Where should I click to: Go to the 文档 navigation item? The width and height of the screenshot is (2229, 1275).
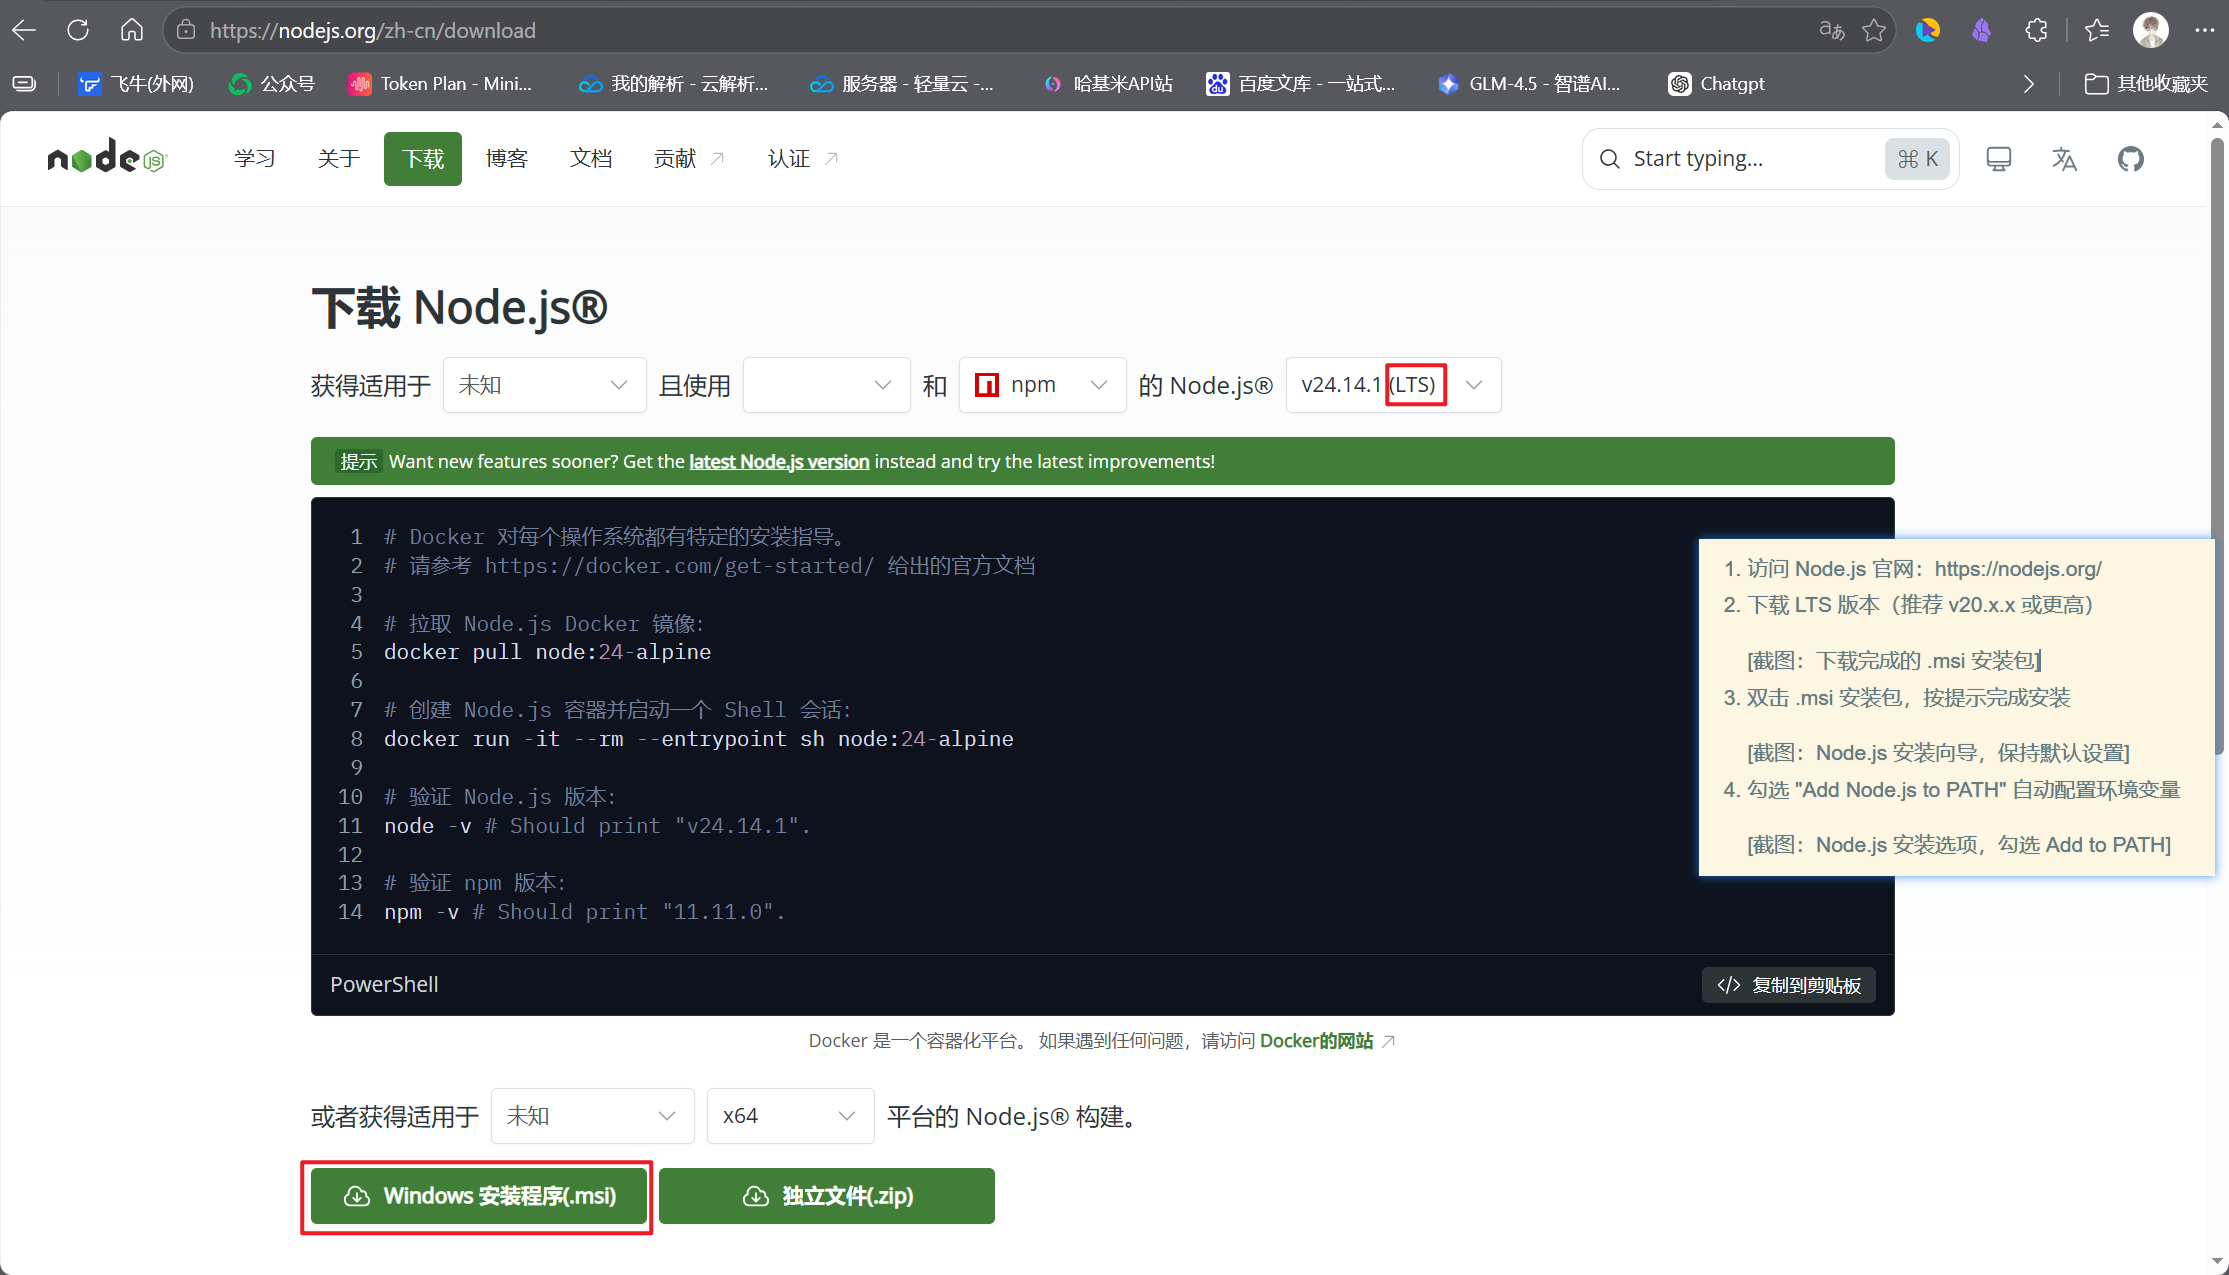tap(591, 159)
